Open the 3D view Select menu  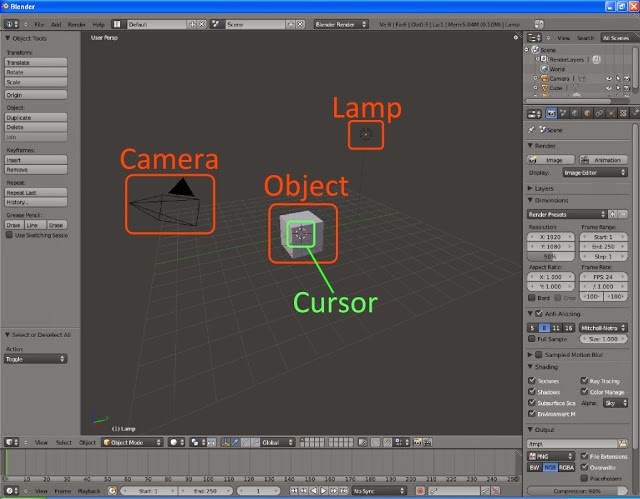[x=64, y=442]
